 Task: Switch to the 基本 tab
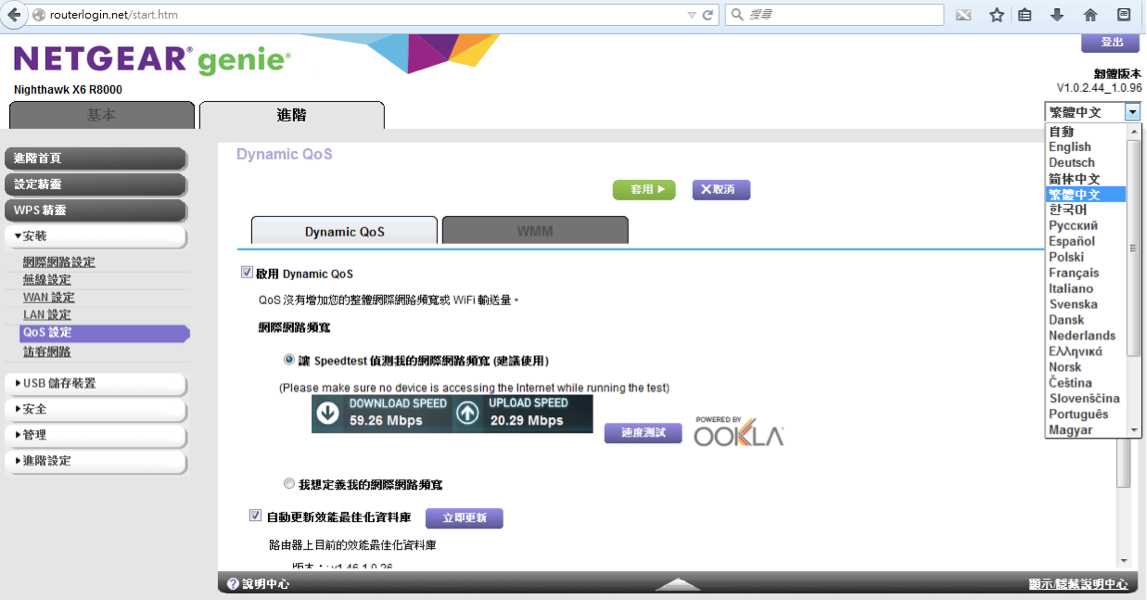102,116
